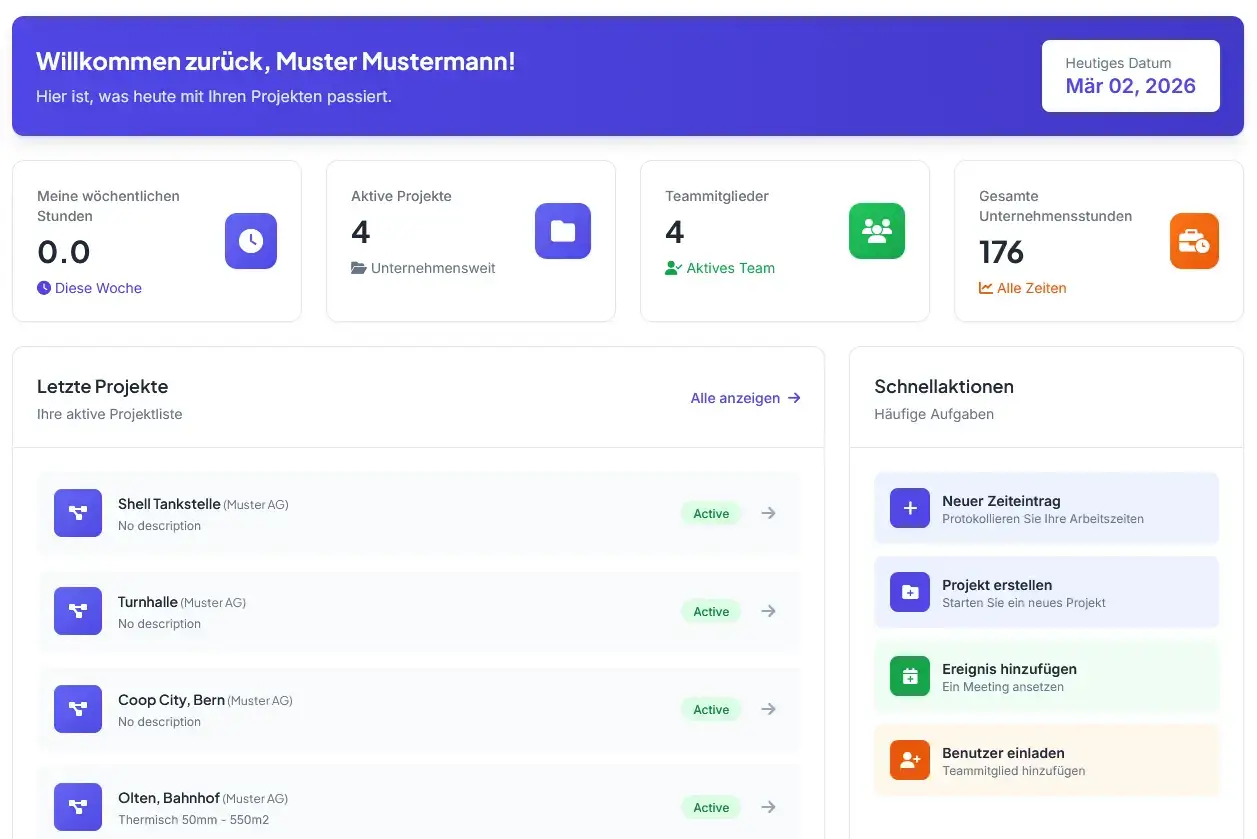The width and height of the screenshot is (1257, 839).
Task: Click the orange briefcase company hours icon
Action: point(1194,241)
